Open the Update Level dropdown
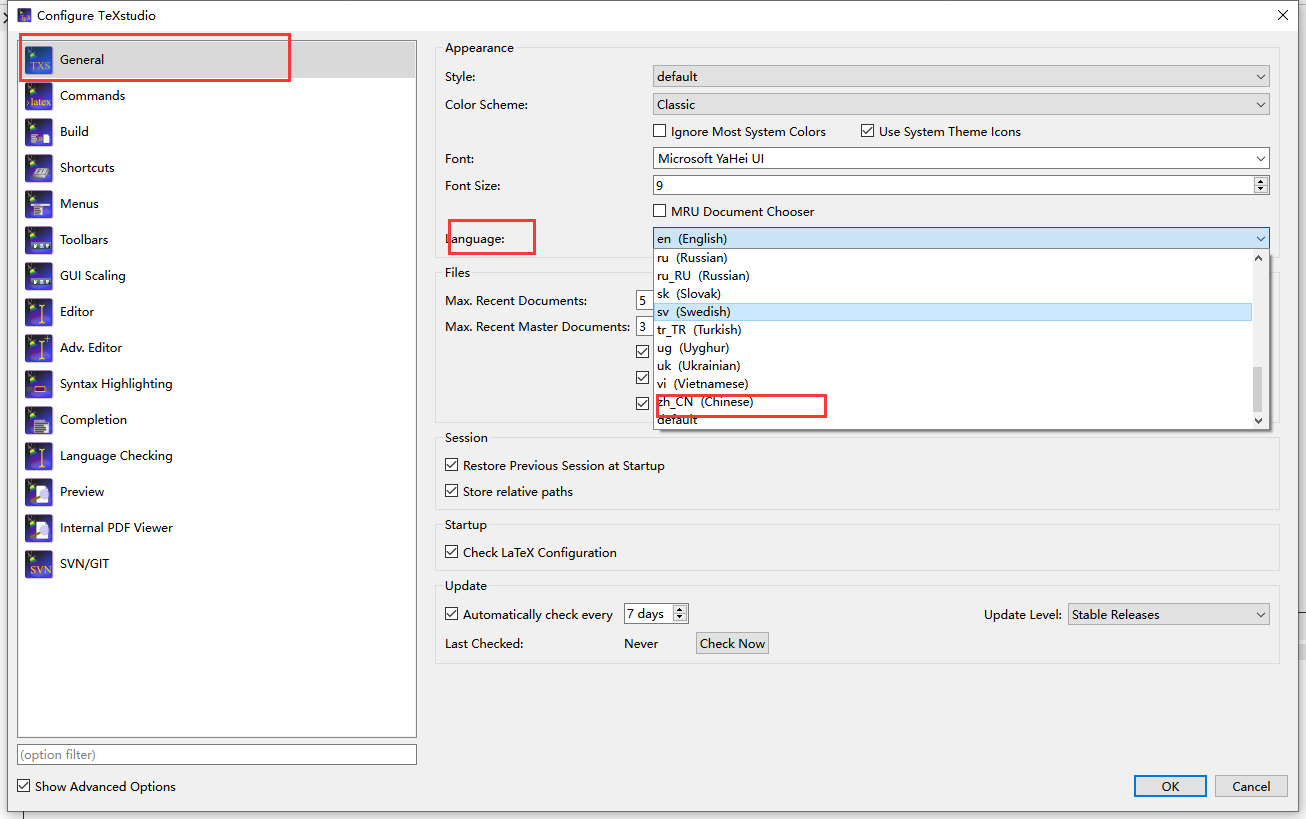The width and height of the screenshot is (1306, 819). pos(1169,614)
